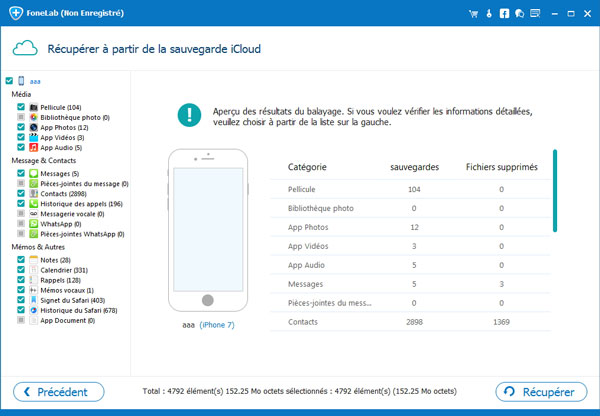Viewport: 600px width, 416px height.
Task: Click the Bibliothèque photo icon
Action: [34, 117]
